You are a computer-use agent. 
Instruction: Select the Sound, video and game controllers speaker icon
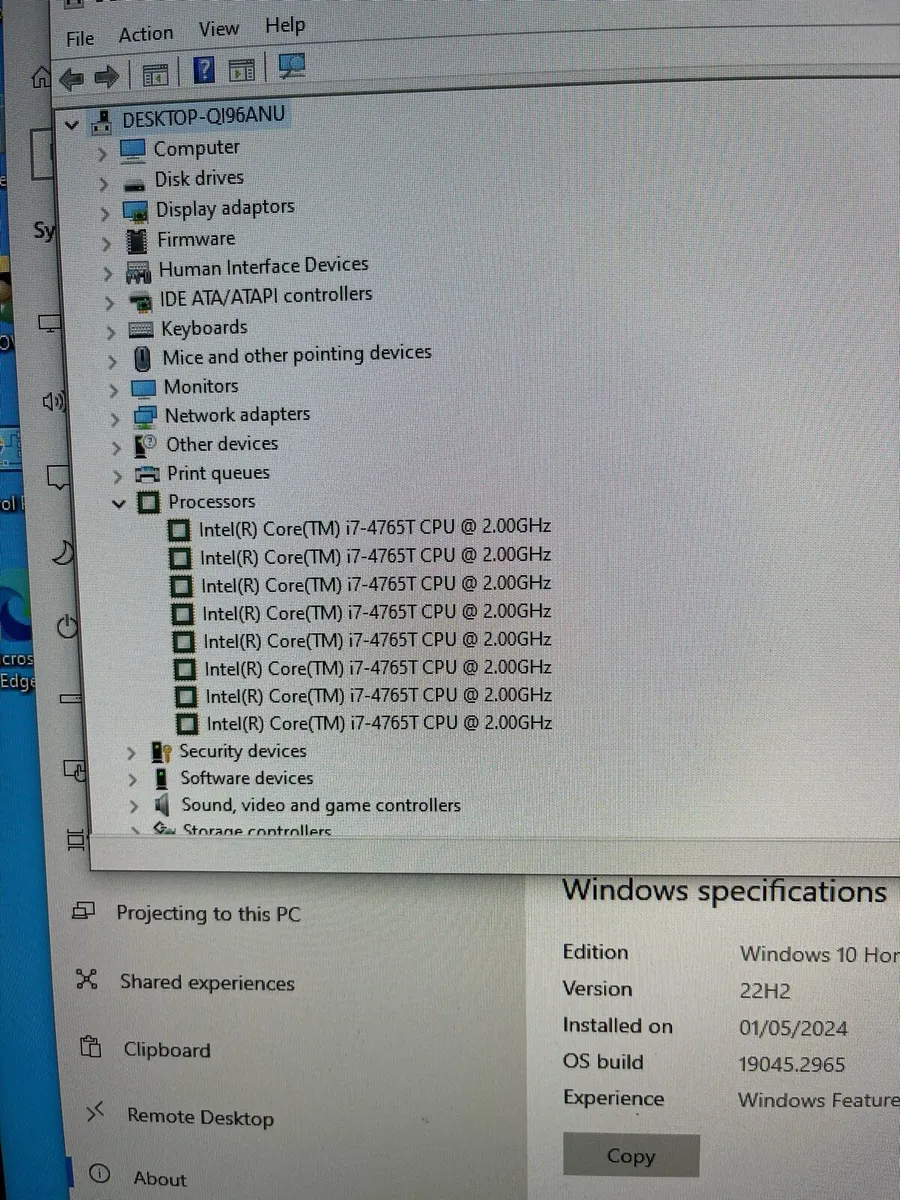tap(163, 806)
